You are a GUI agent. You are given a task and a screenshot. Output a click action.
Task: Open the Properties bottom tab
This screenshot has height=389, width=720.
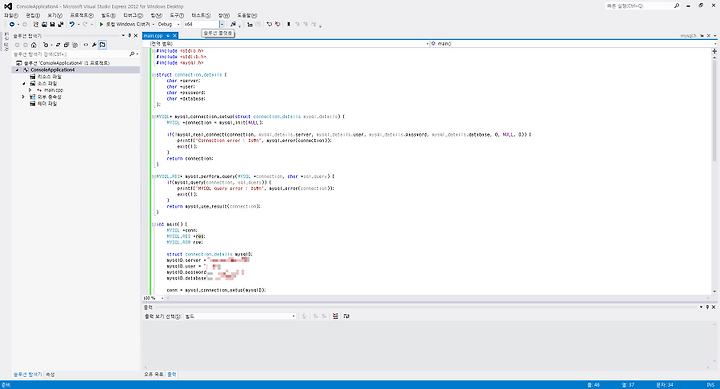click(50, 374)
